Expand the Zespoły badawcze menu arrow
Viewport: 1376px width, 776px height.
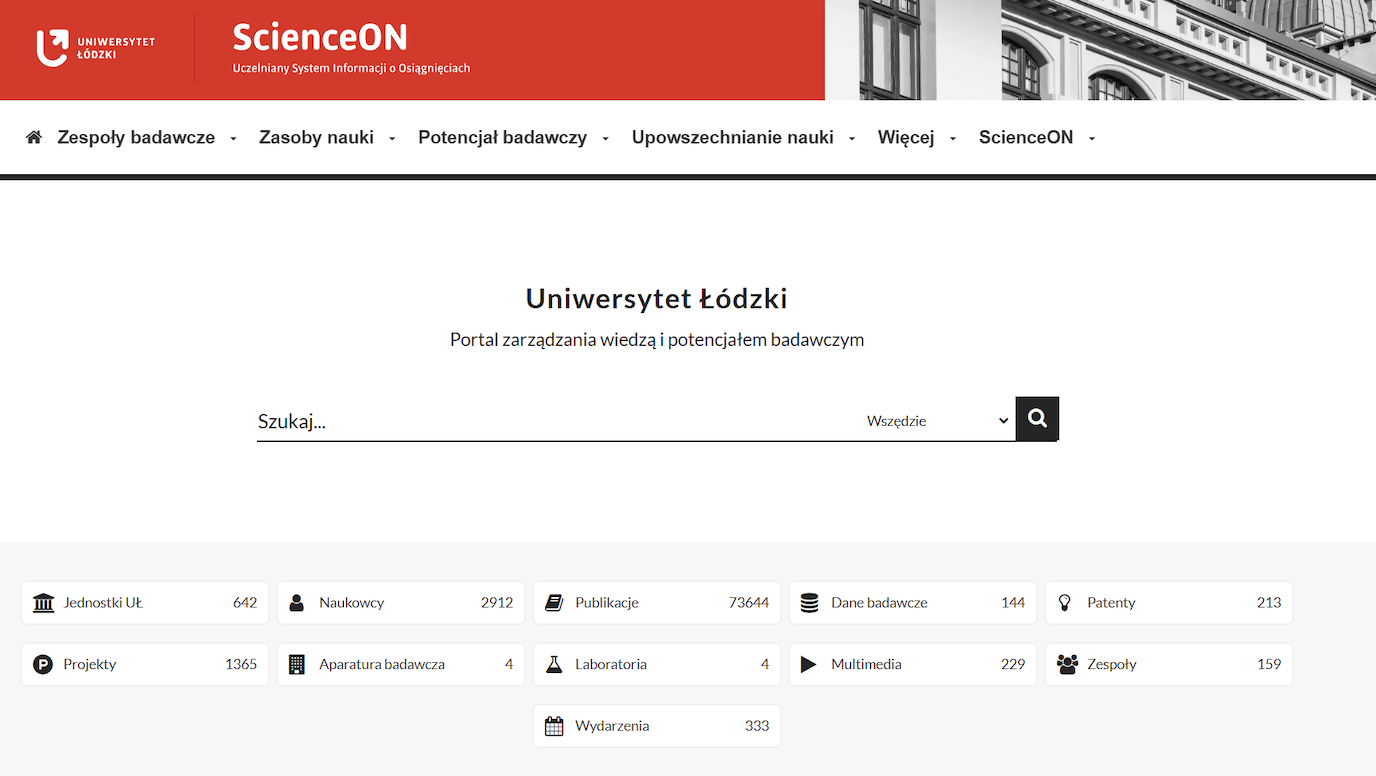233,139
